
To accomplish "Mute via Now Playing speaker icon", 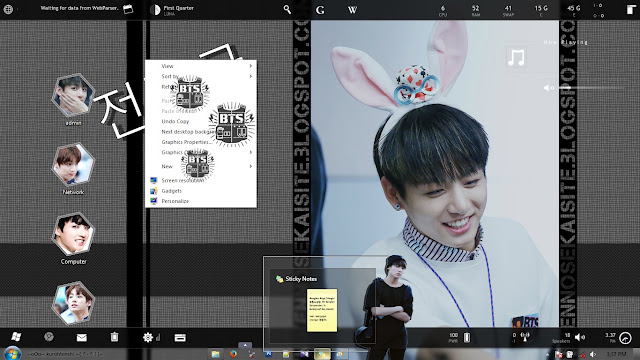I will pyautogui.click(x=548, y=88).
